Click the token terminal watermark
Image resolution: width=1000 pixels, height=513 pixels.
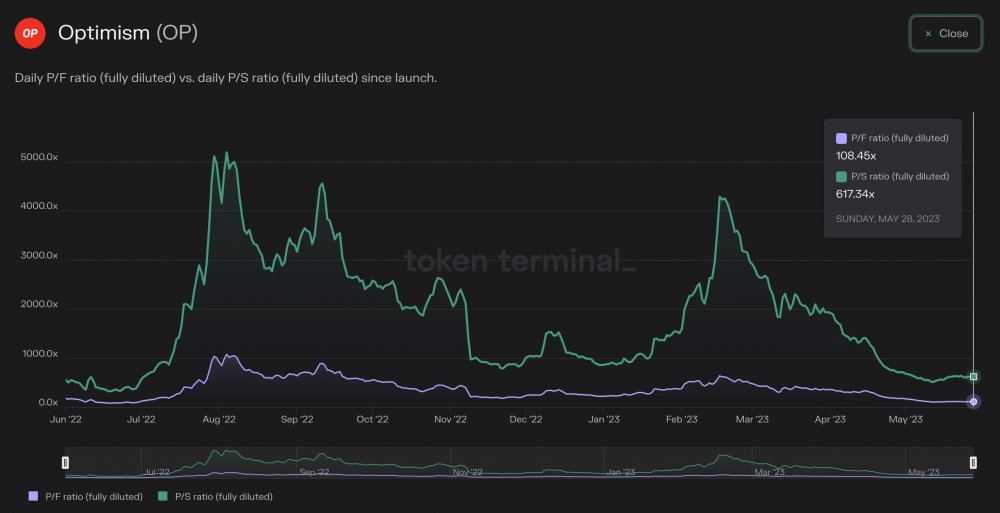520,260
